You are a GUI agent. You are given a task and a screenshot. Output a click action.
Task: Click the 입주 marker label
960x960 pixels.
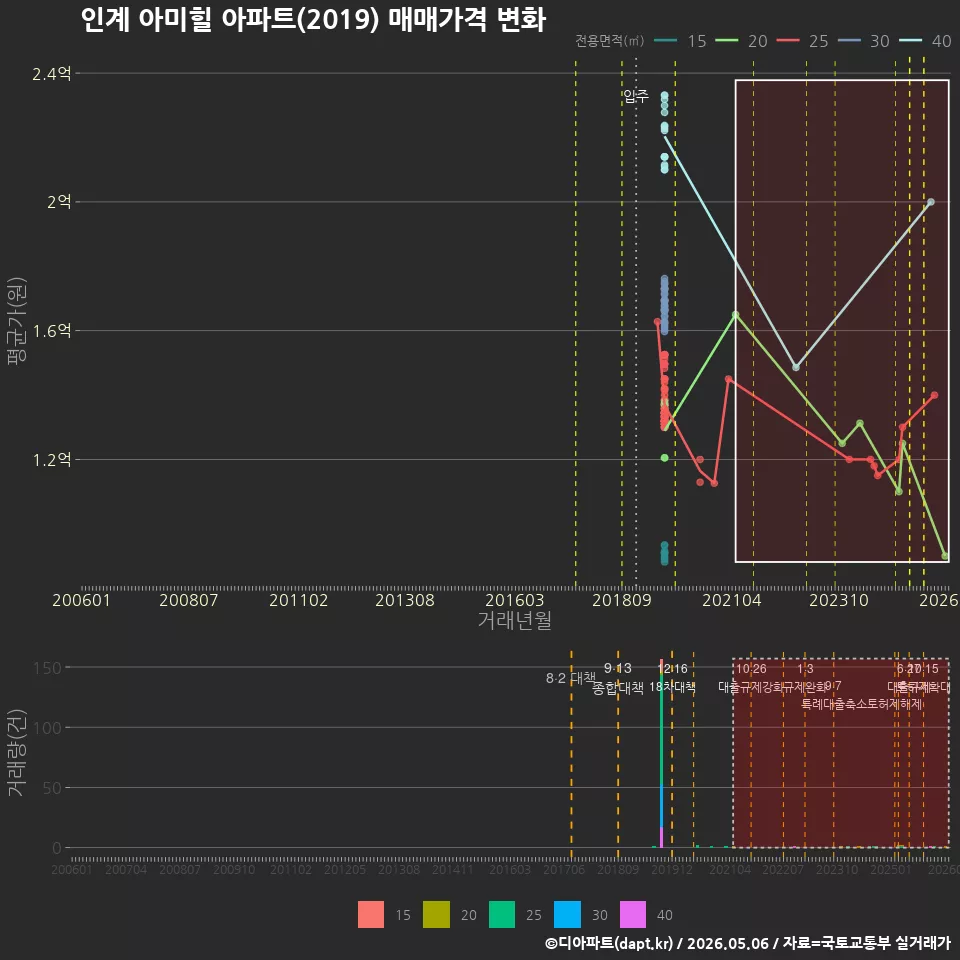pos(636,96)
